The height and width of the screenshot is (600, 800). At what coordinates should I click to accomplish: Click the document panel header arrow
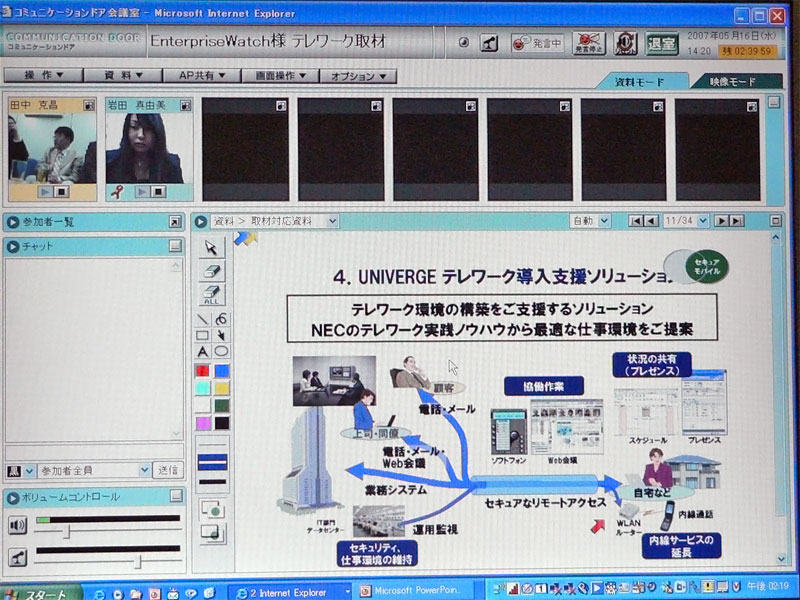(201, 221)
